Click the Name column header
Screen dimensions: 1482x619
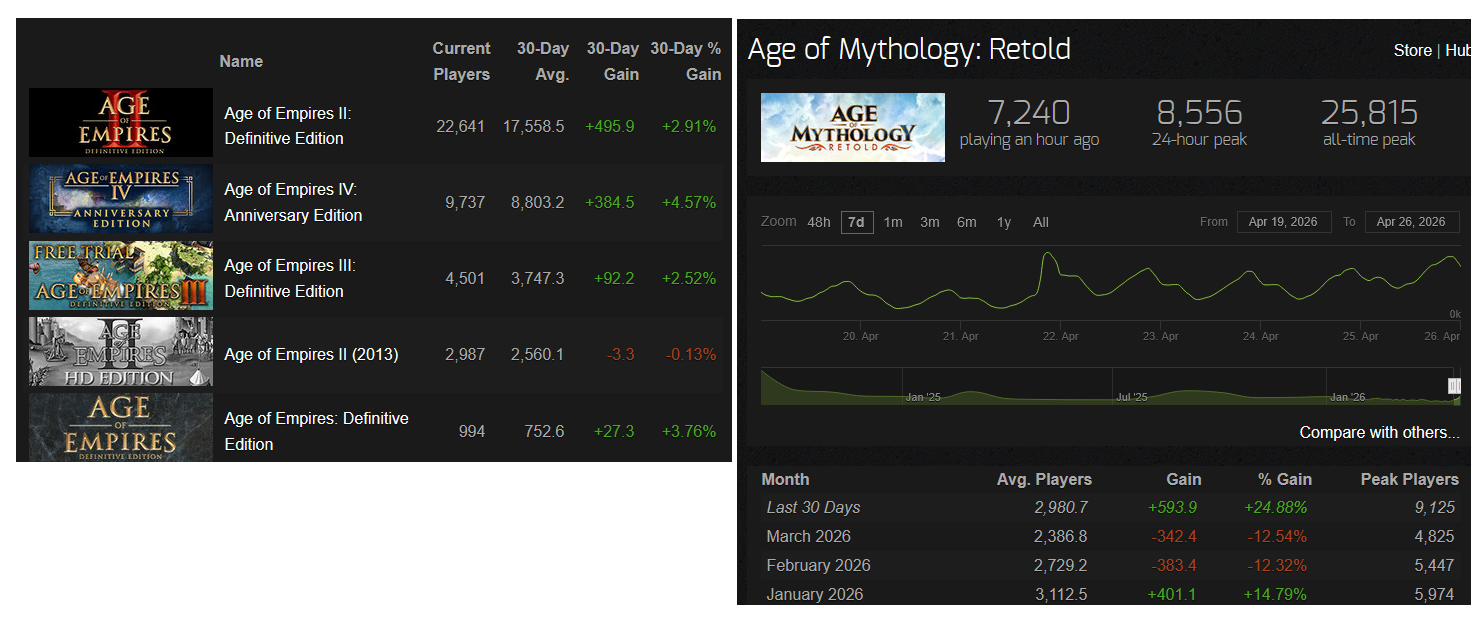241,61
